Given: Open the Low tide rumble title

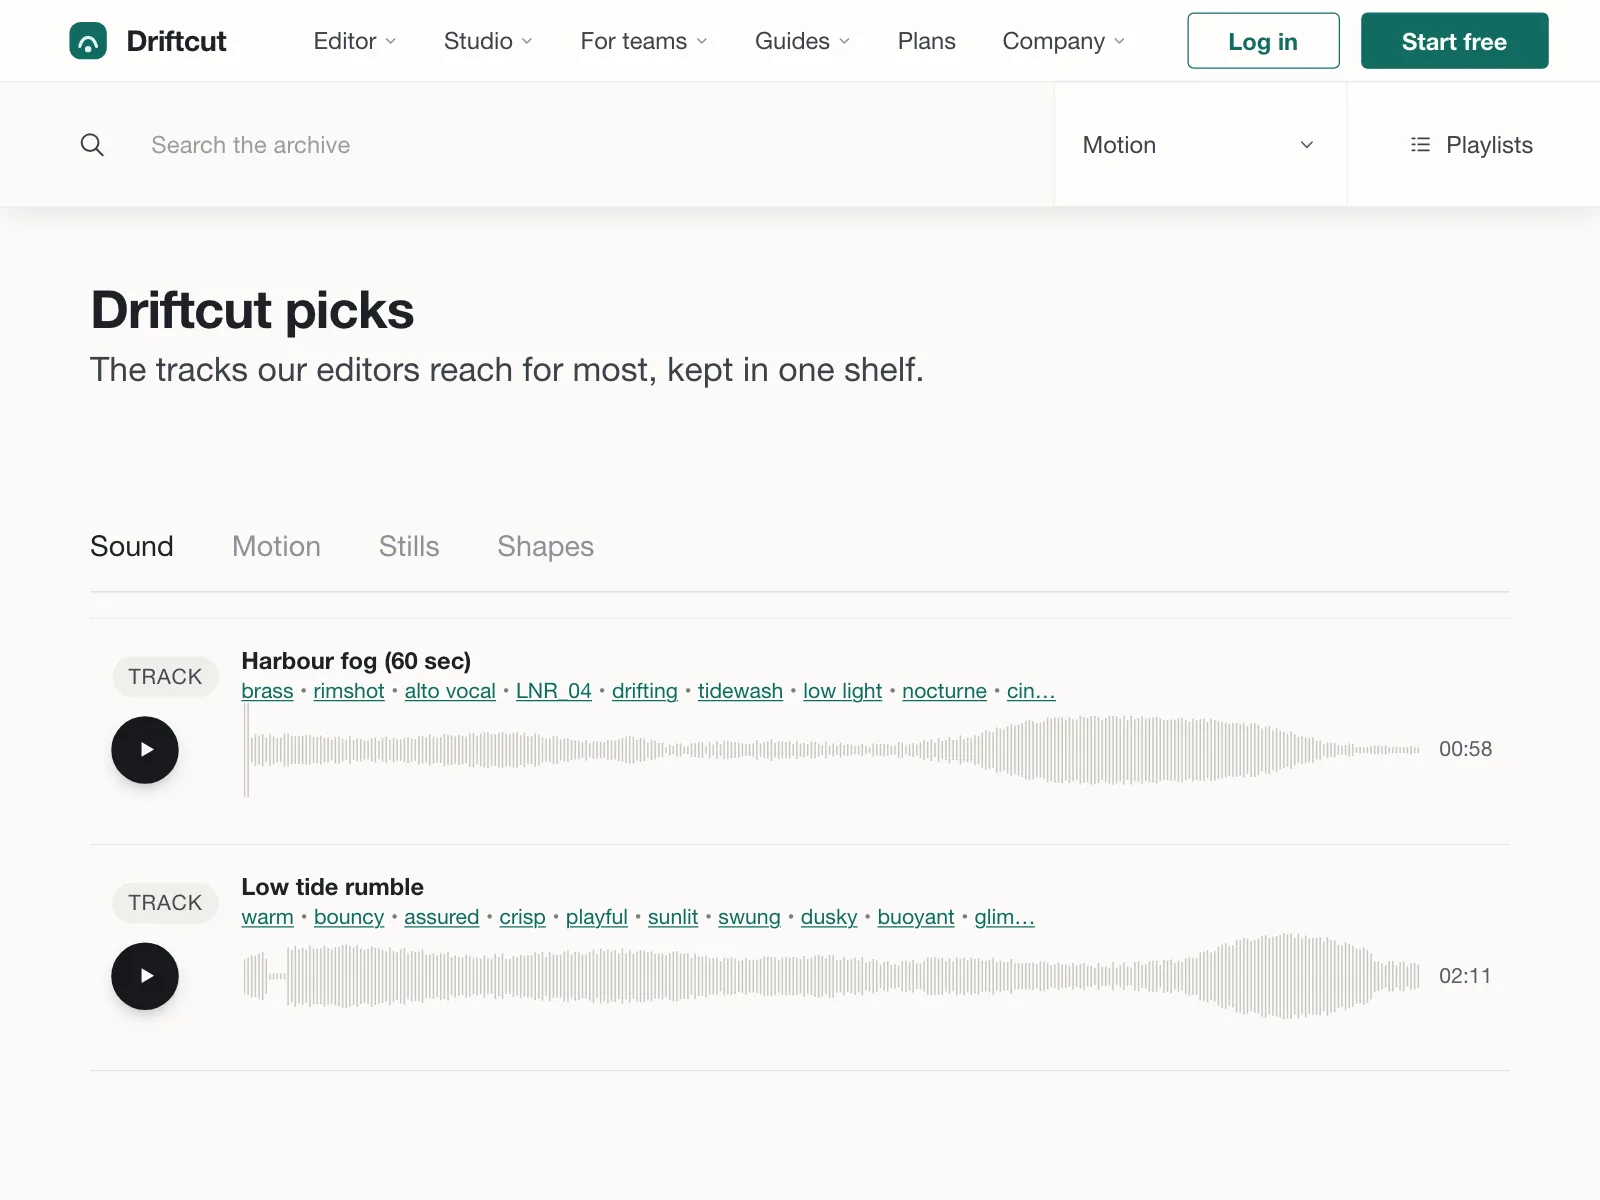Looking at the screenshot, I should click(x=332, y=887).
